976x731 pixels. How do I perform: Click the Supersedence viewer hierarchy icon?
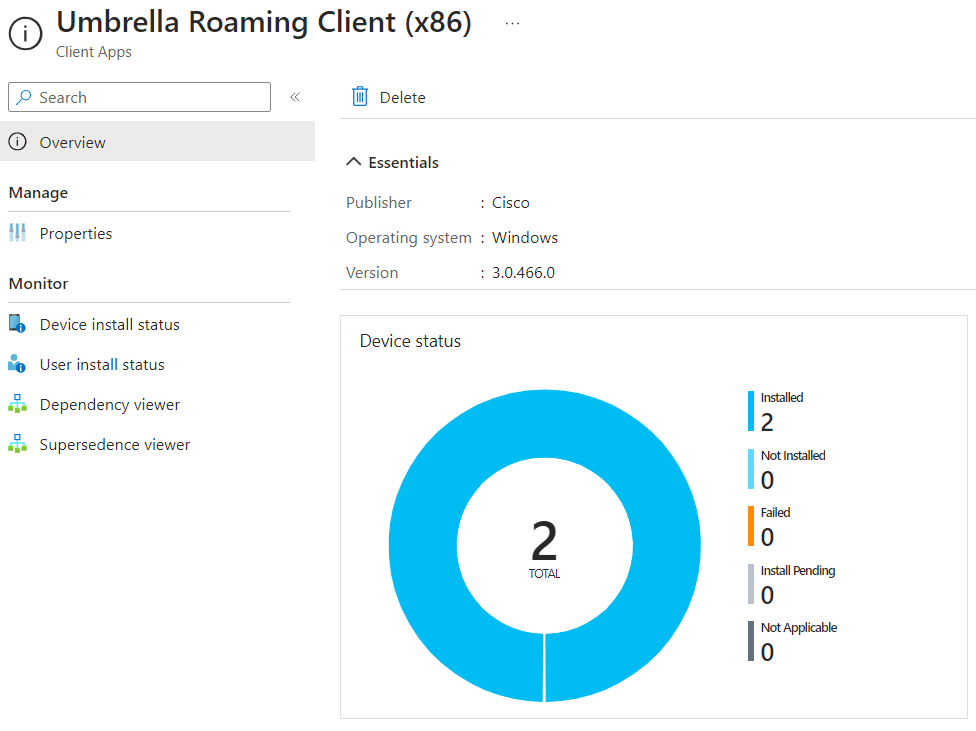[x=17, y=444]
